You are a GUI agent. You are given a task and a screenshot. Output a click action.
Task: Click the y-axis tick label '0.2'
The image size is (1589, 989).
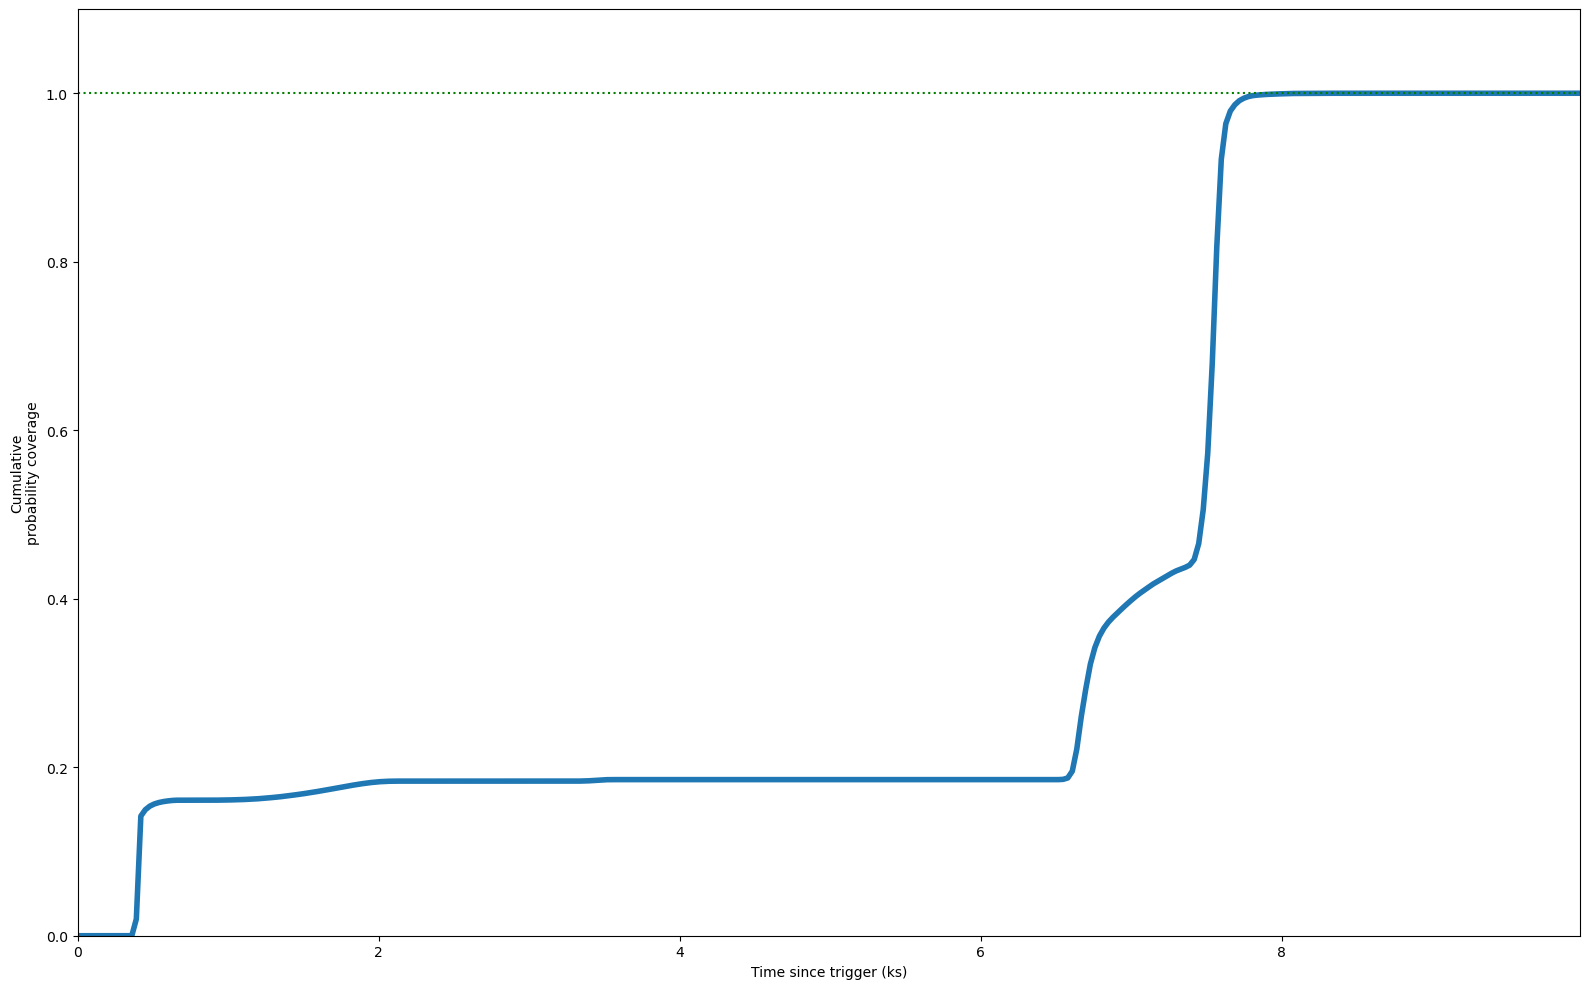tap(56, 768)
